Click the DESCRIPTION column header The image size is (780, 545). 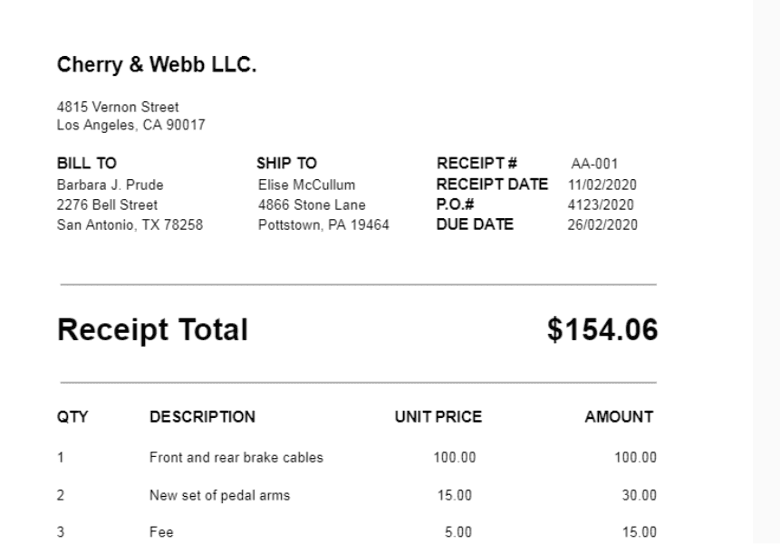point(202,417)
